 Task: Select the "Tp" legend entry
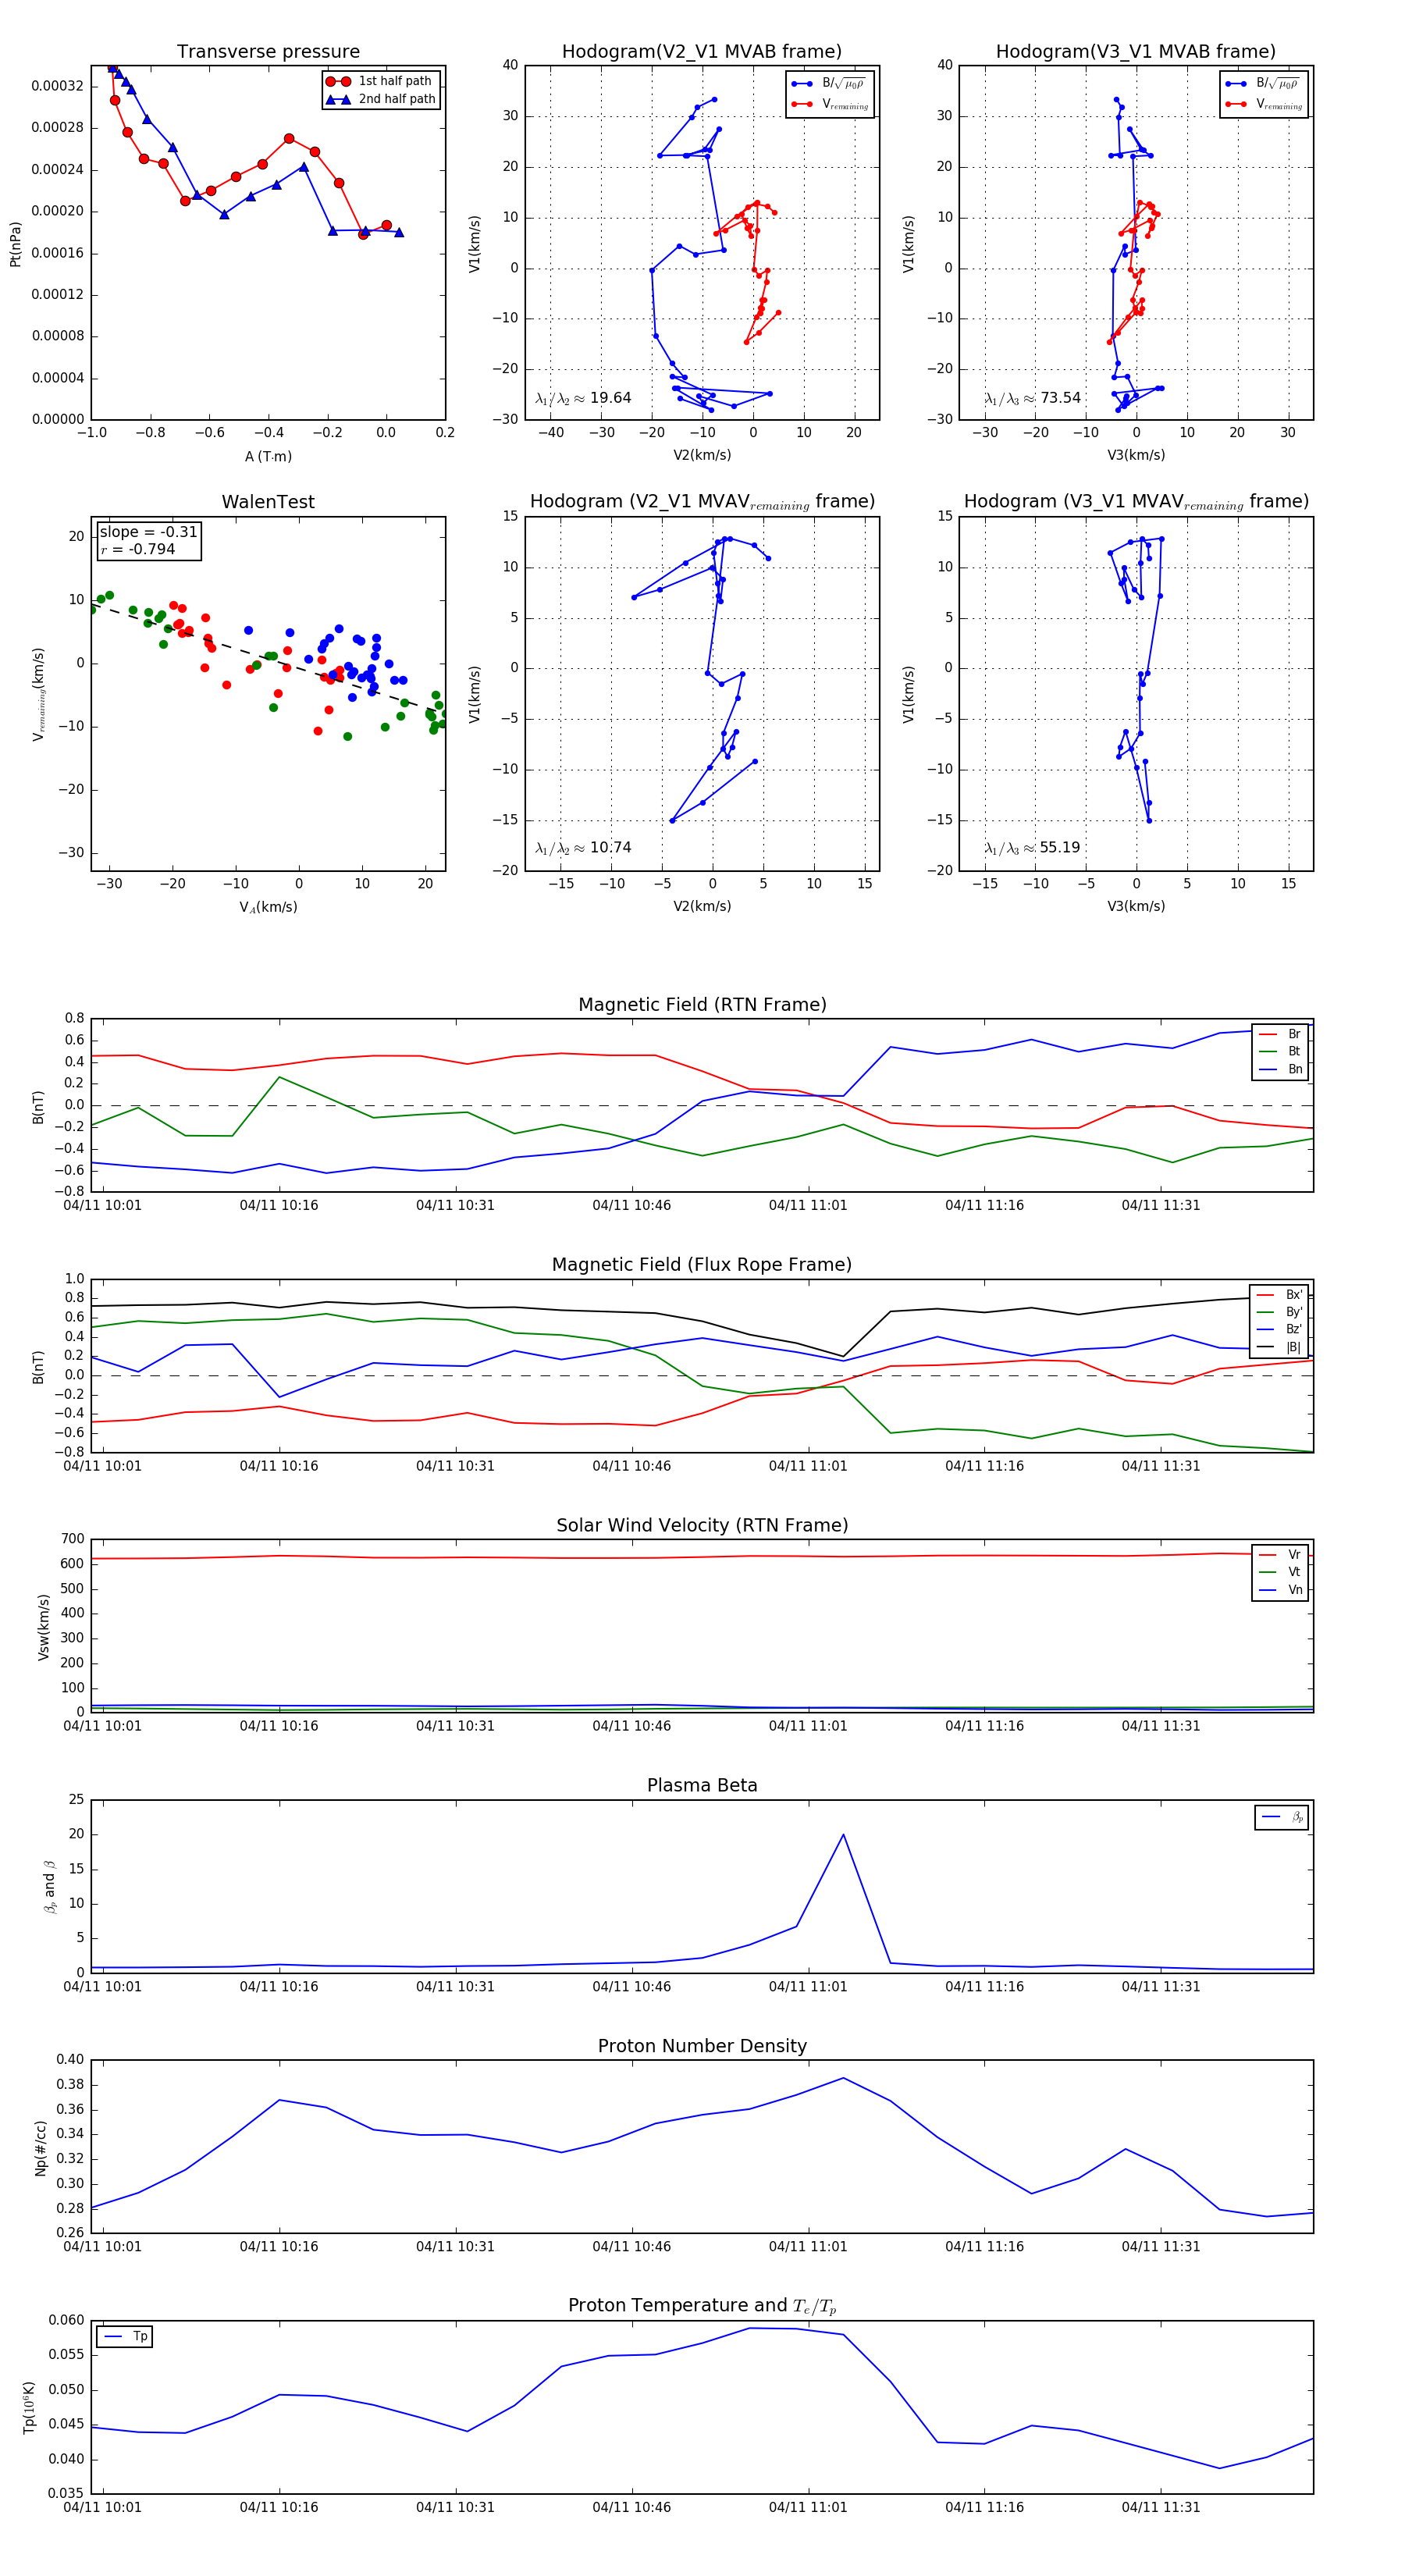126,2337
